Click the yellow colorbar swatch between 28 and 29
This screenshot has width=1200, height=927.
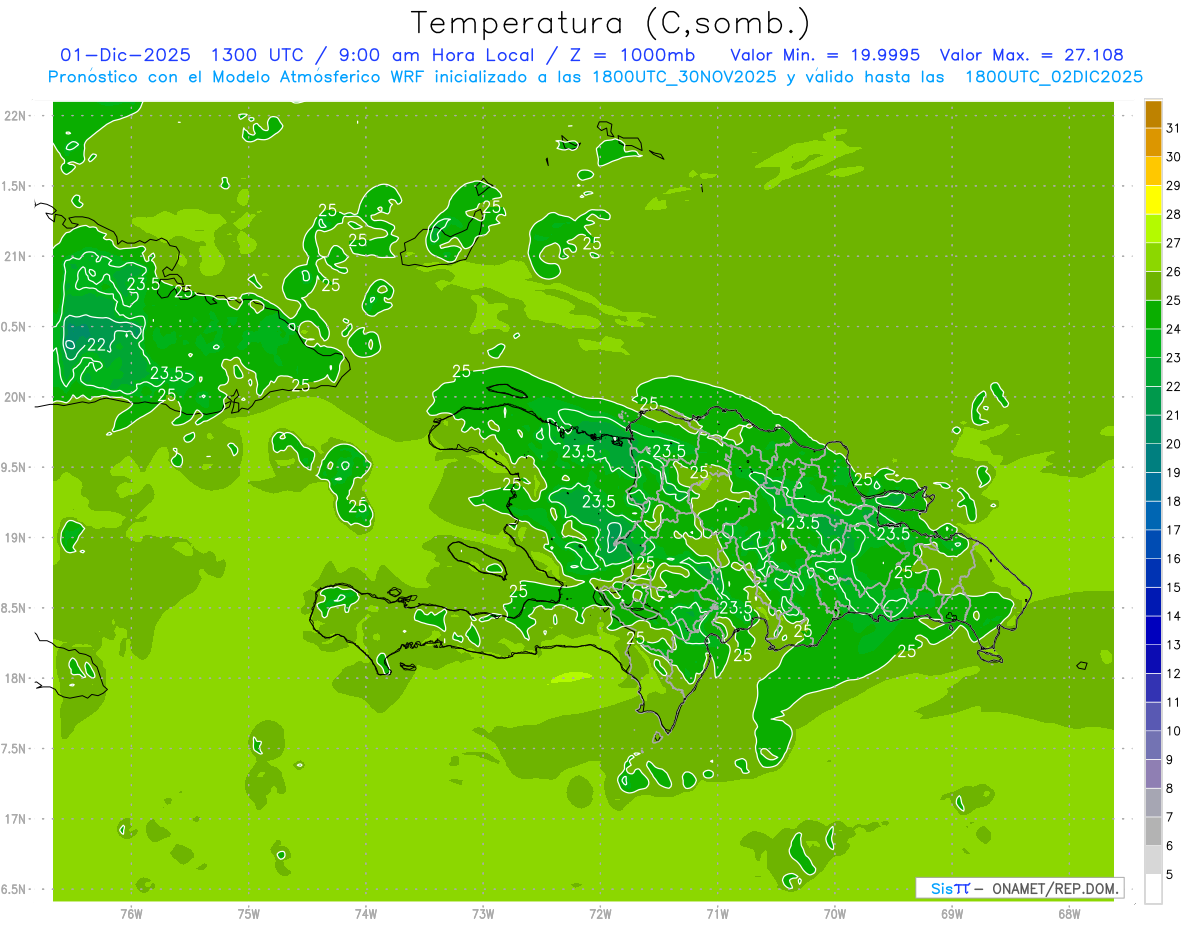pos(1154,200)
